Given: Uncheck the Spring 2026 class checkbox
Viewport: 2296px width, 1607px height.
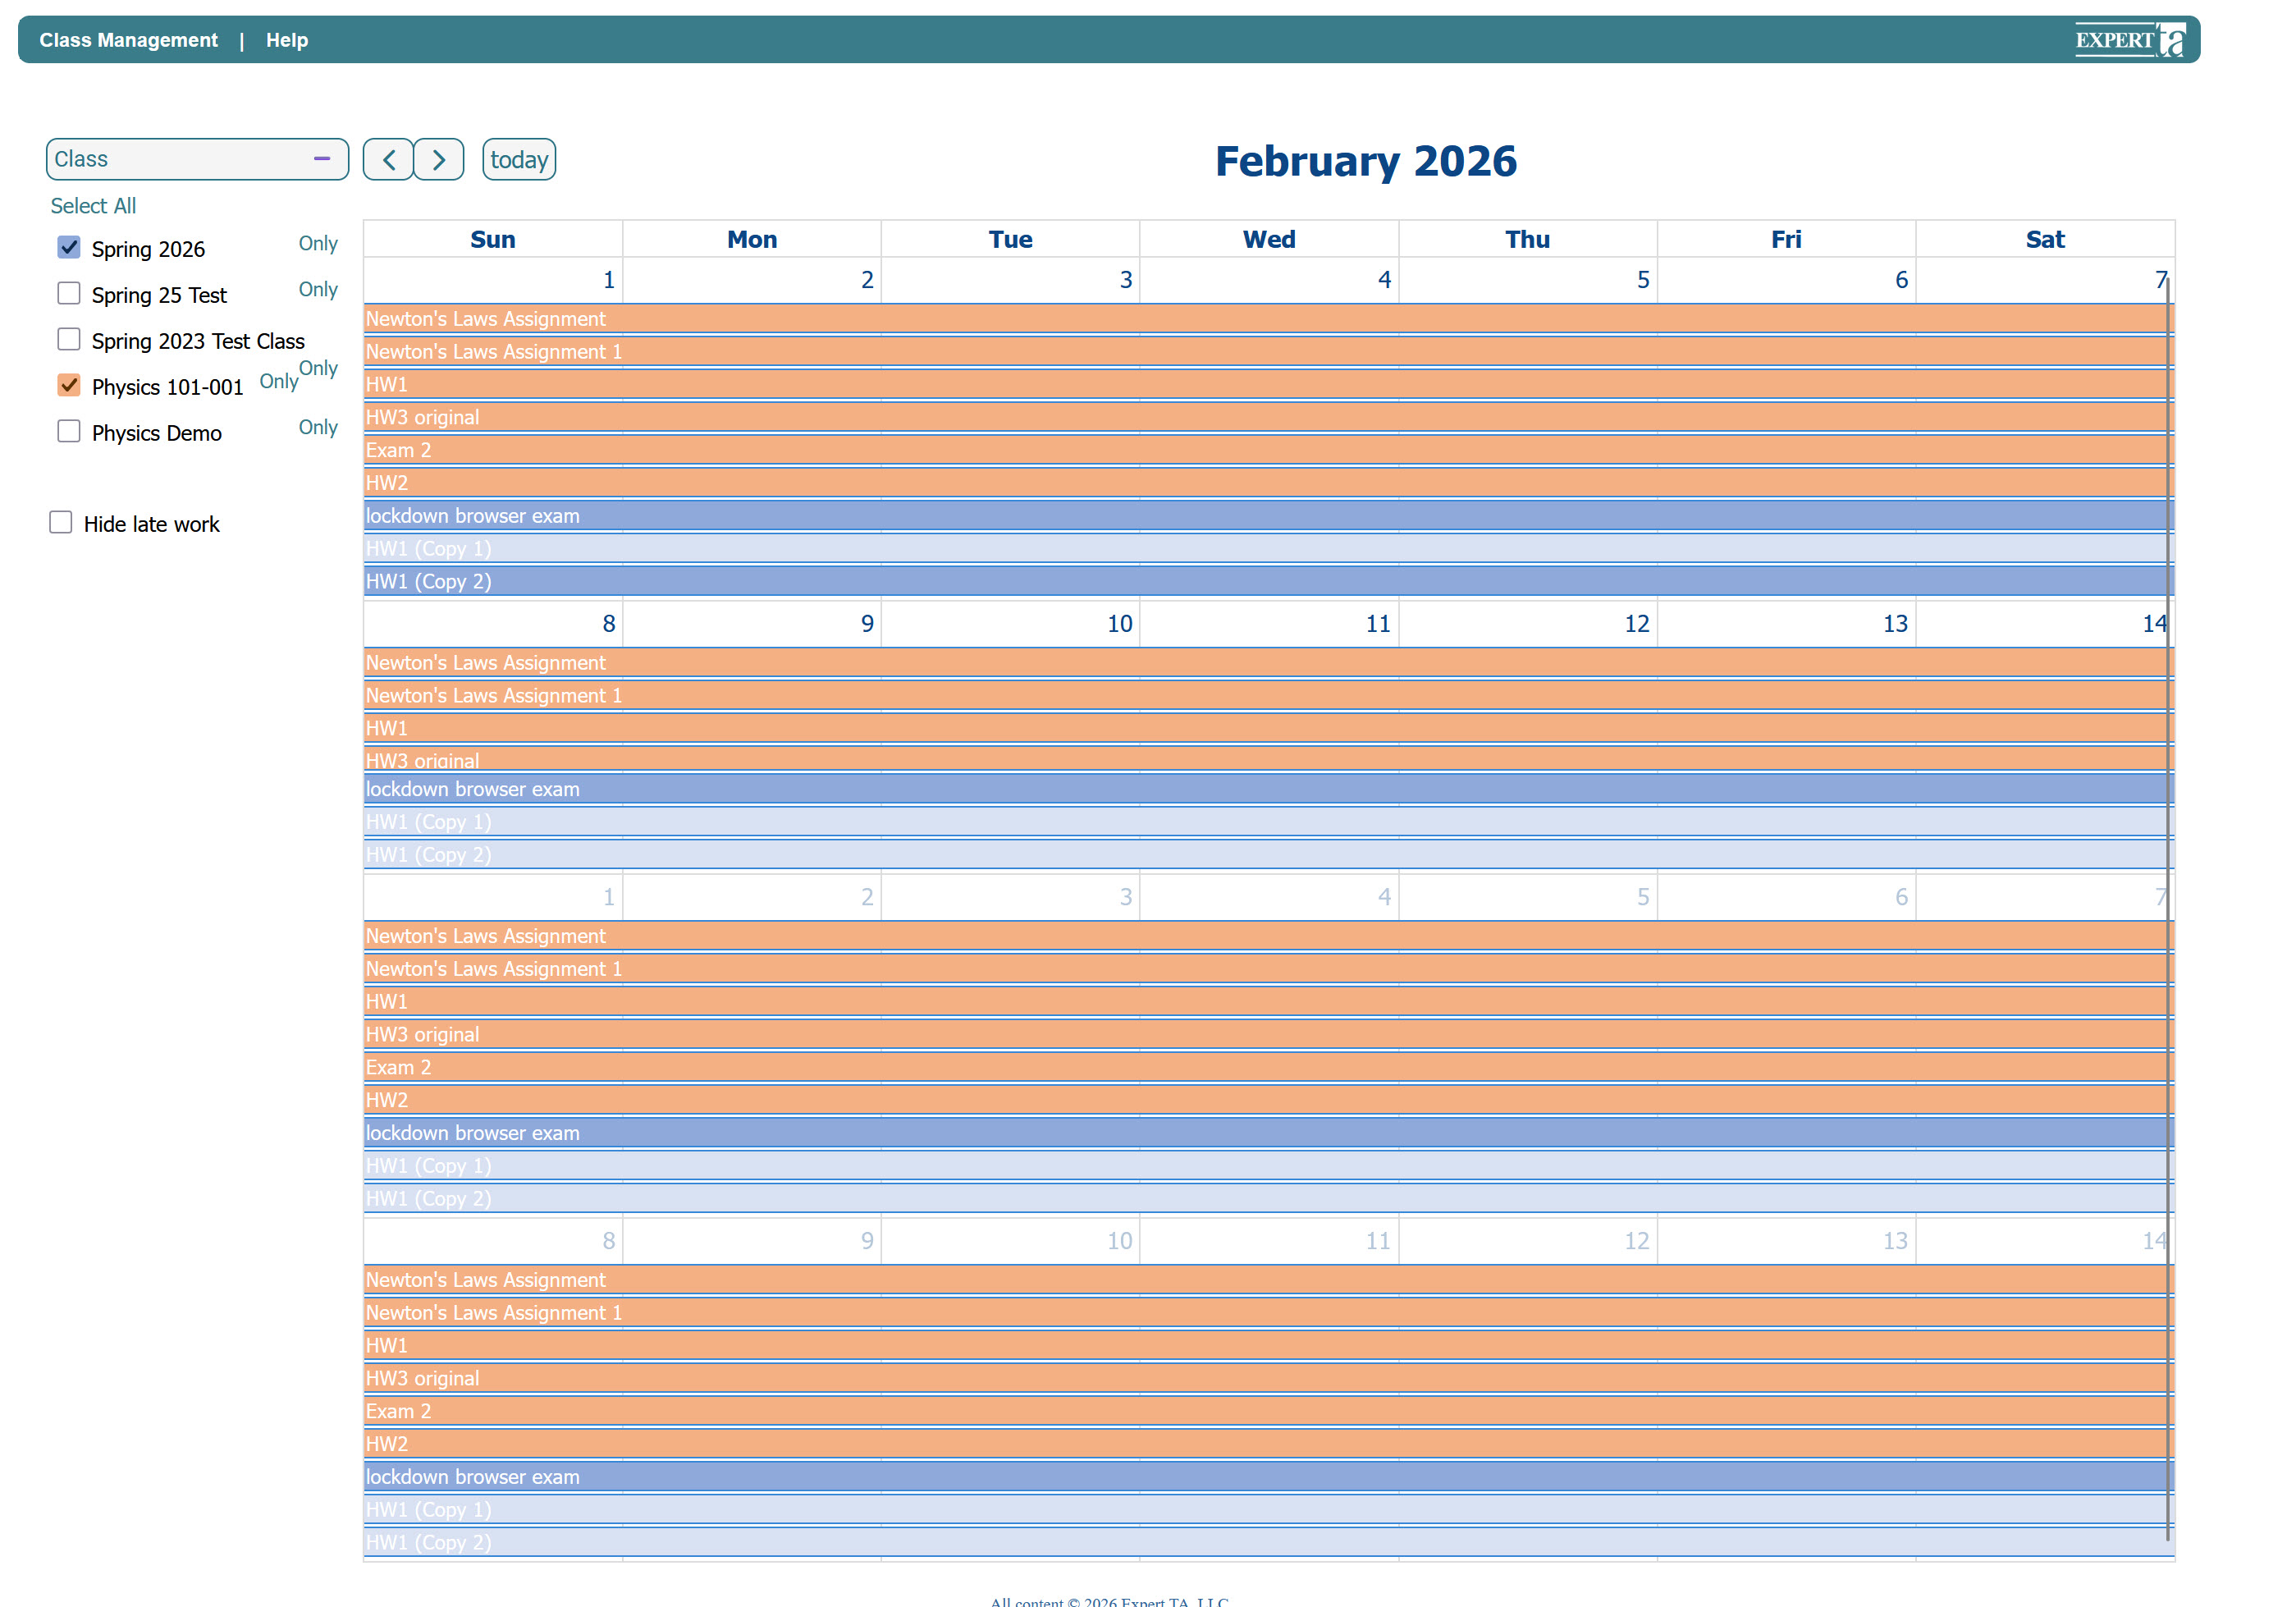Looking at the screenshot, I should (69, 247).
